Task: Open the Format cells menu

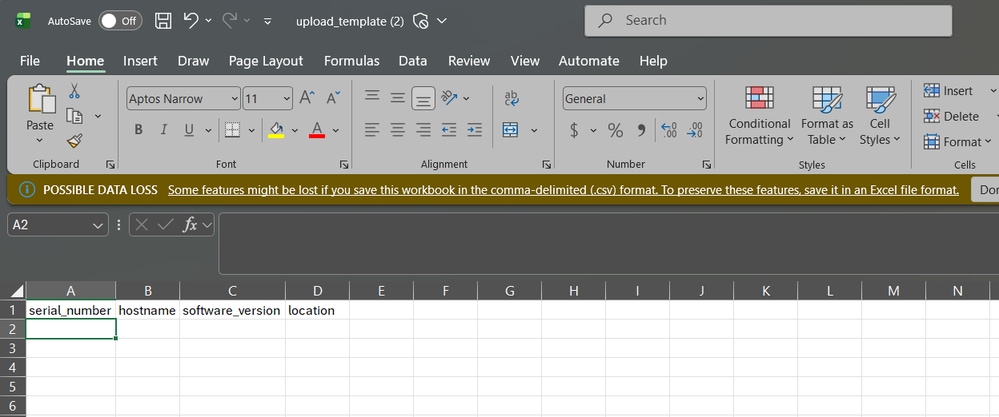Action: point(958,141)
